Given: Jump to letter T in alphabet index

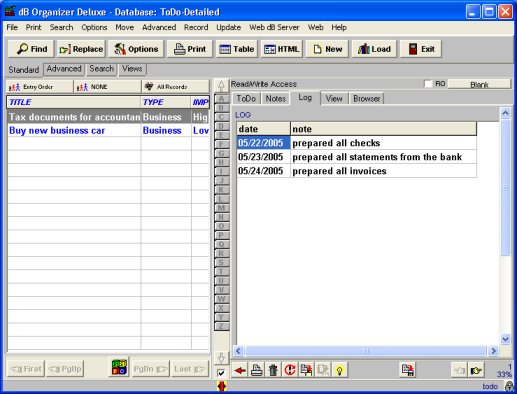Looking at the screenshot, I should [221, 271].
